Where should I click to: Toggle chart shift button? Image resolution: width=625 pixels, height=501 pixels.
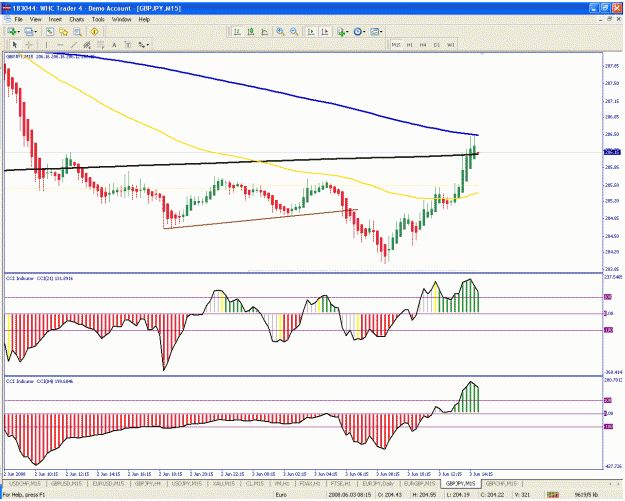(x=325, y=32)
